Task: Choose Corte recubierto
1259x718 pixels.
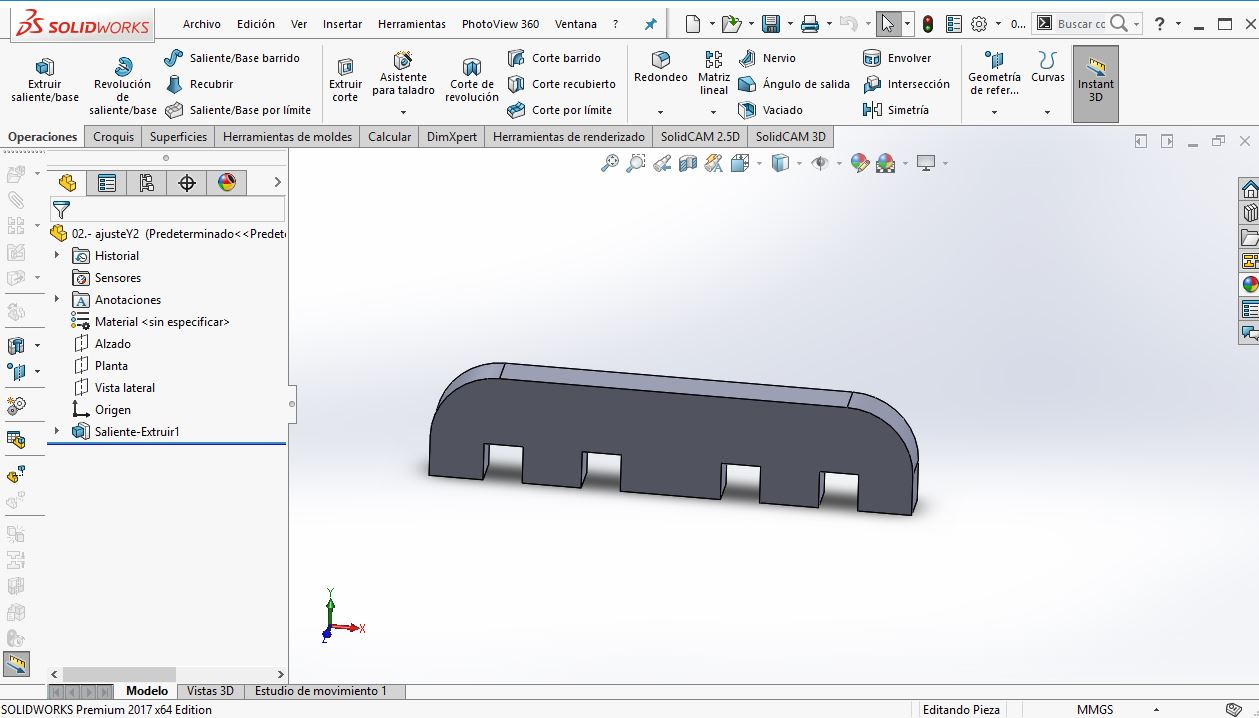Action: (x=561, y=84)
